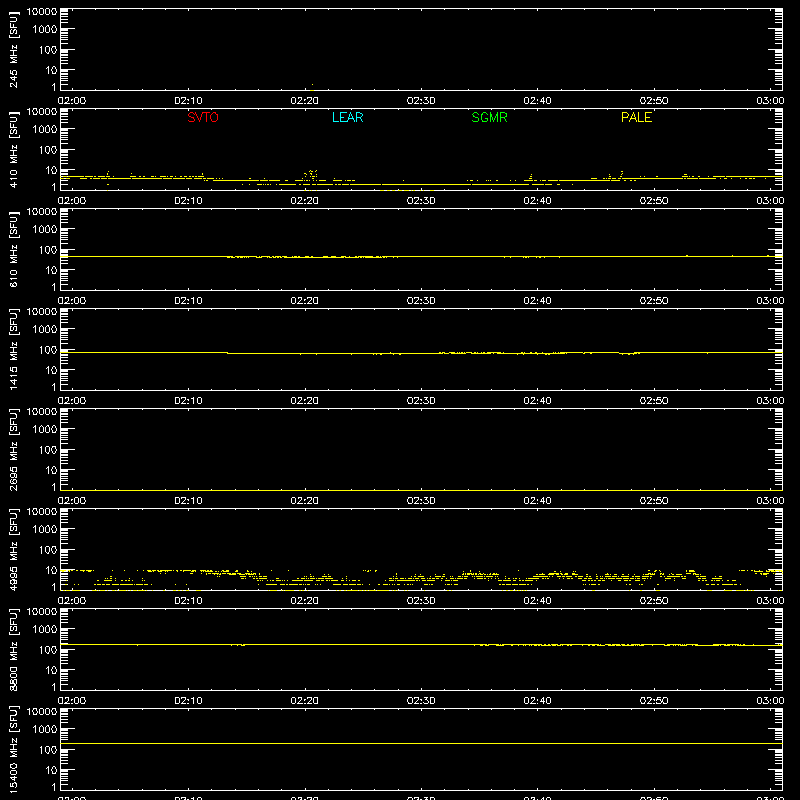Click the 1000 tick label on 610 MHz plot
This screenshot has height=800, width=800.
[x=45, y=229]
